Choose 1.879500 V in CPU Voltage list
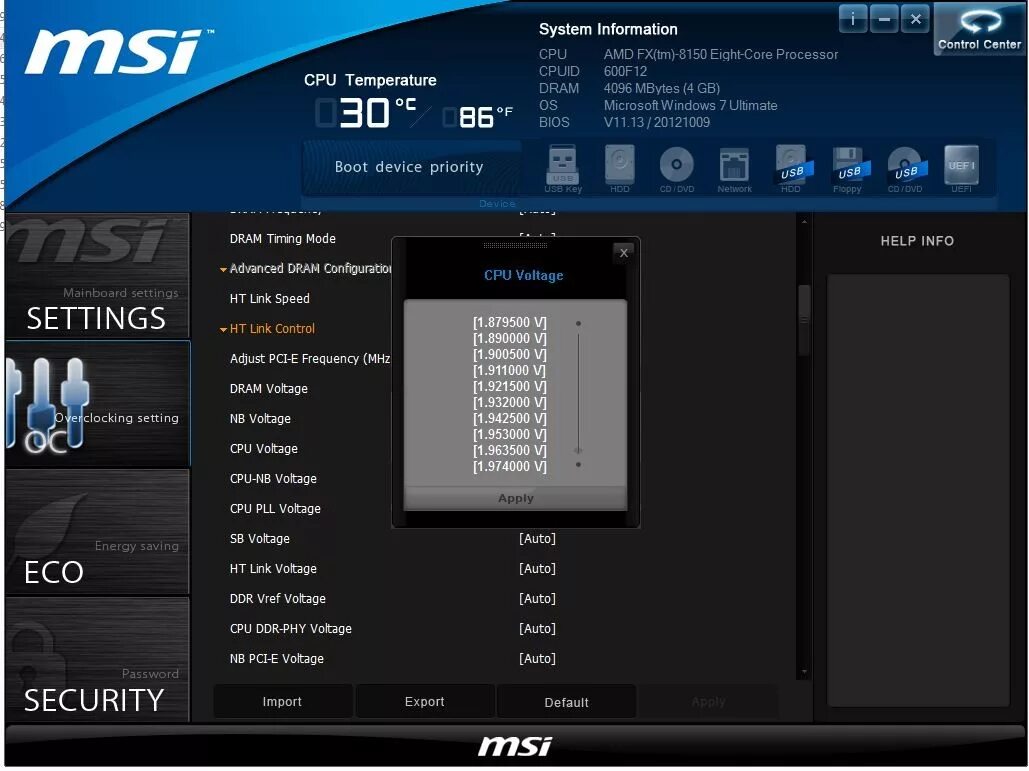This screenshot has width=1029, height=771. coord(510,322)
